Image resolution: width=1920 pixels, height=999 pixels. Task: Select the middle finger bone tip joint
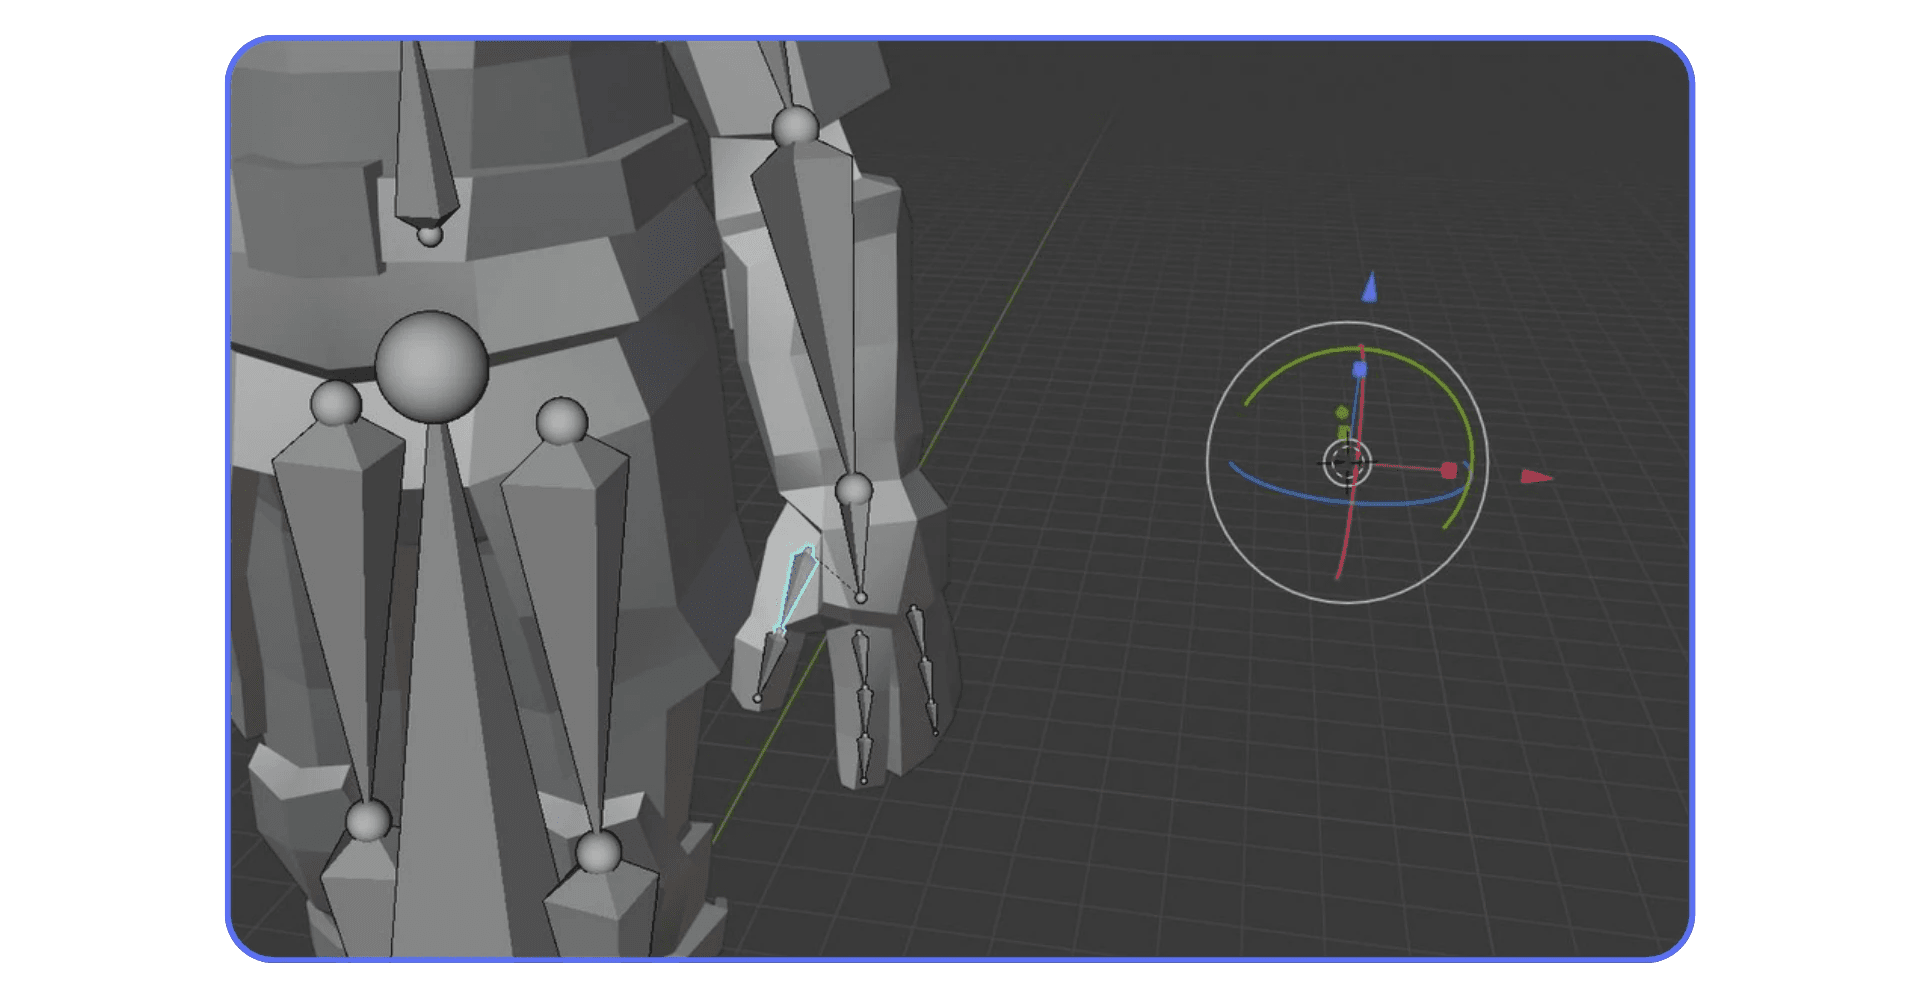pyautogui.click(x=864, y=780)
